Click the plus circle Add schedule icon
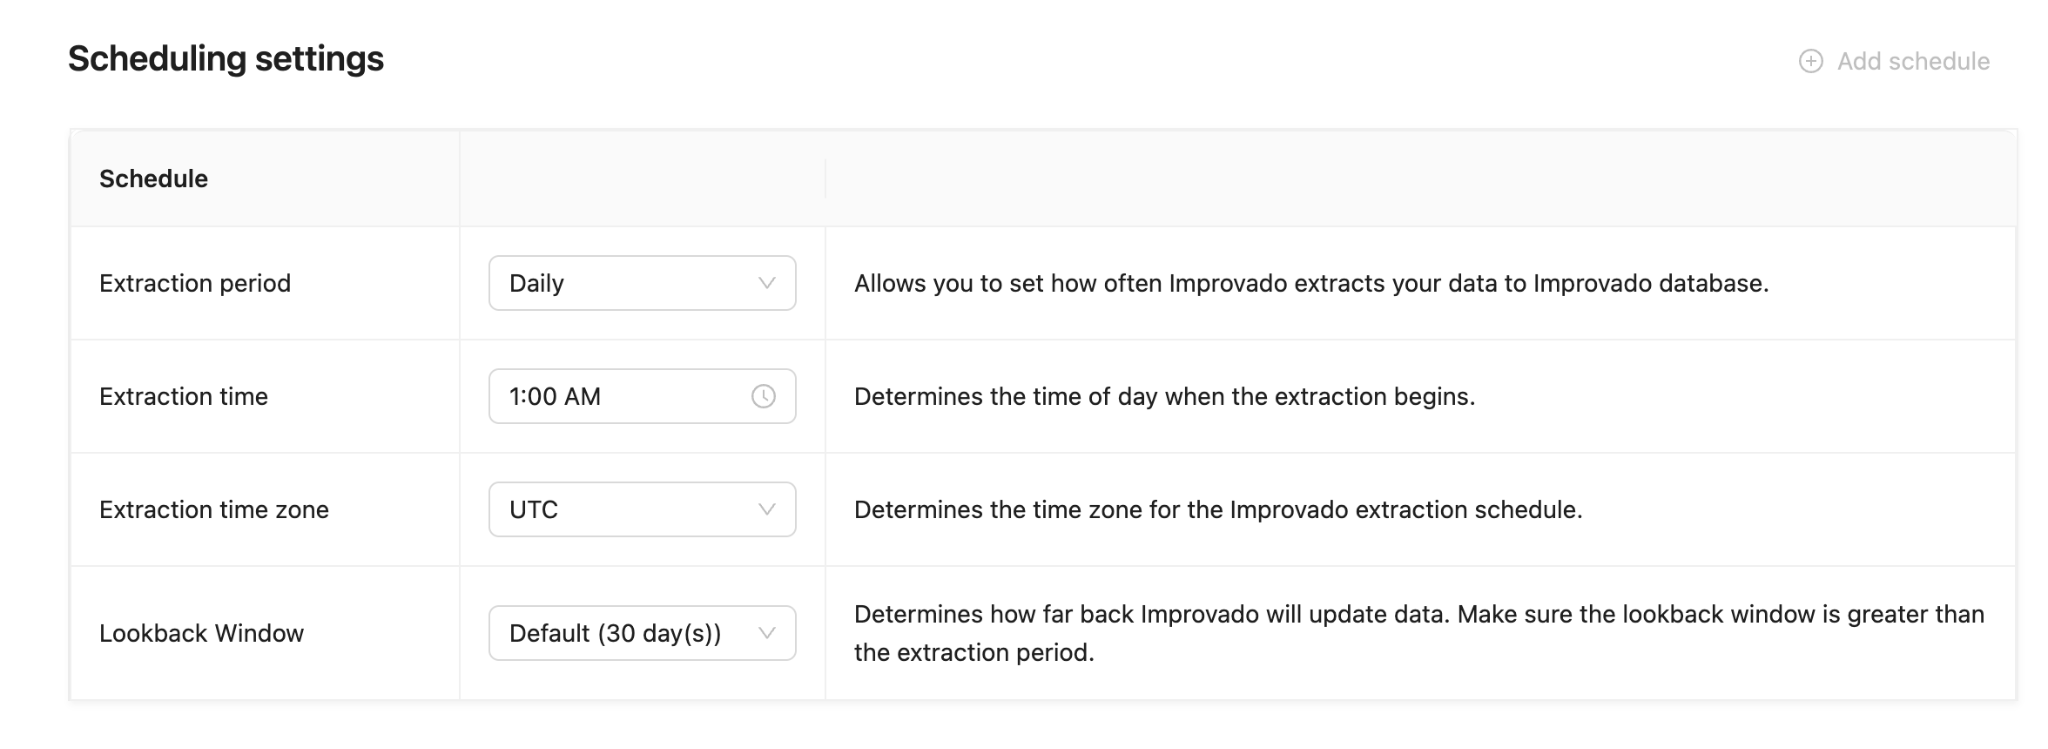 [1810, 61]
